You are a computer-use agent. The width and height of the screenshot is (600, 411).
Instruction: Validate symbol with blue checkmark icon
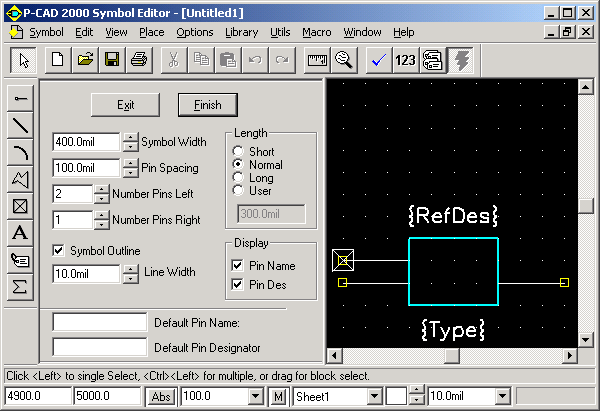tap(379, 60)
